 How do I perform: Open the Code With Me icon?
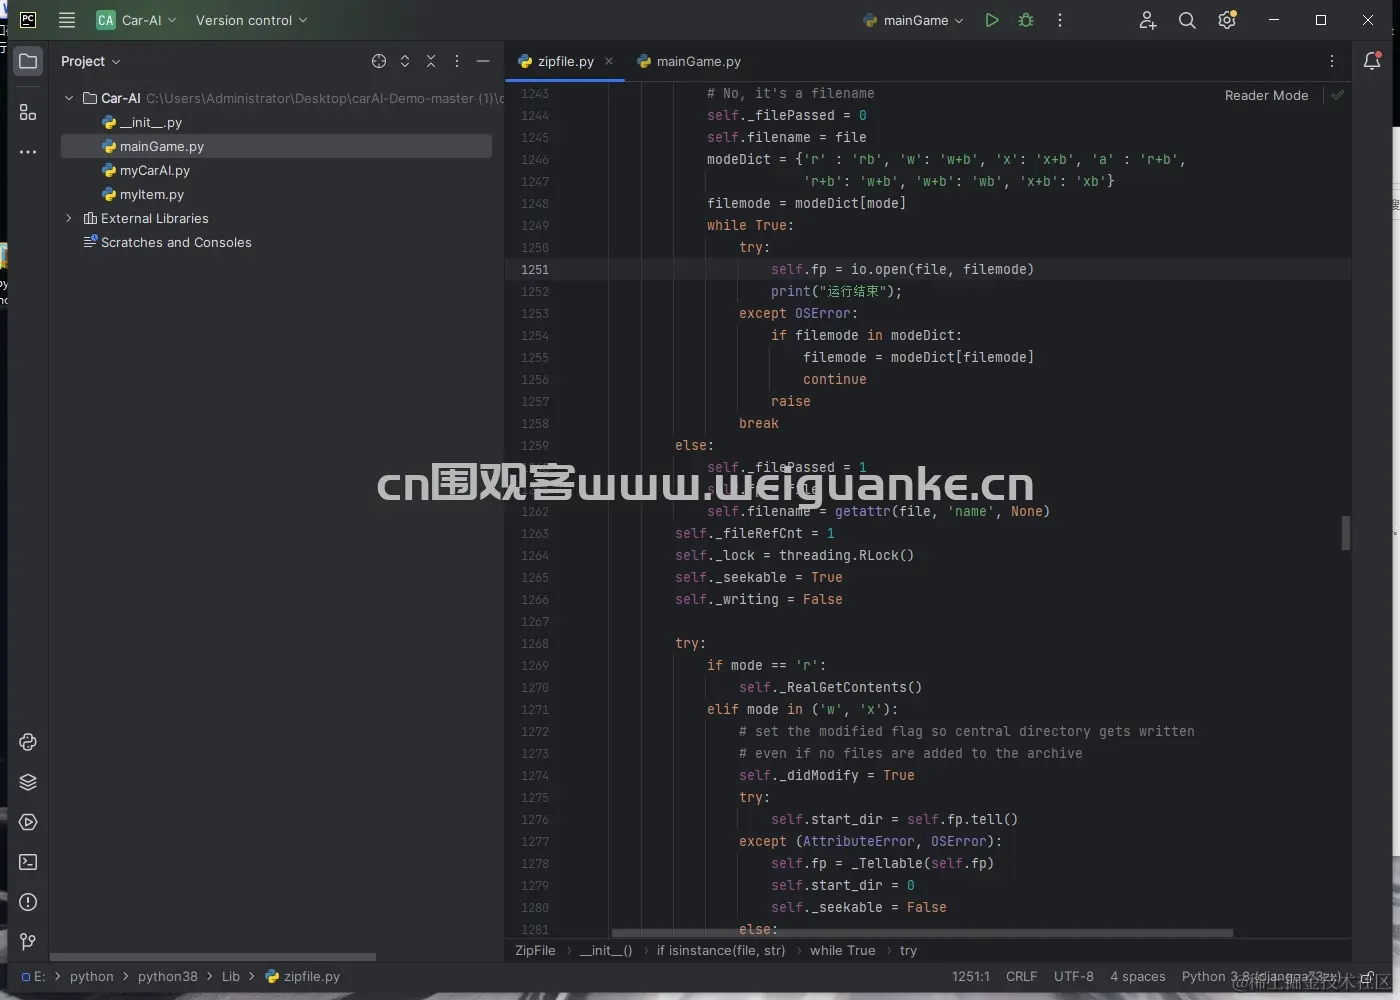(x=1147, y=20)
